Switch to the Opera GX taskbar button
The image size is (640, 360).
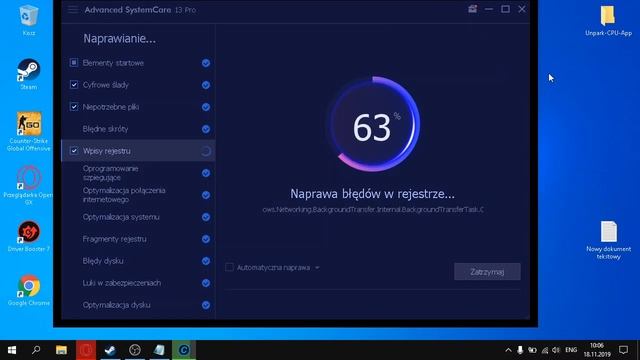pyautogui.click(x=86, y=350)
